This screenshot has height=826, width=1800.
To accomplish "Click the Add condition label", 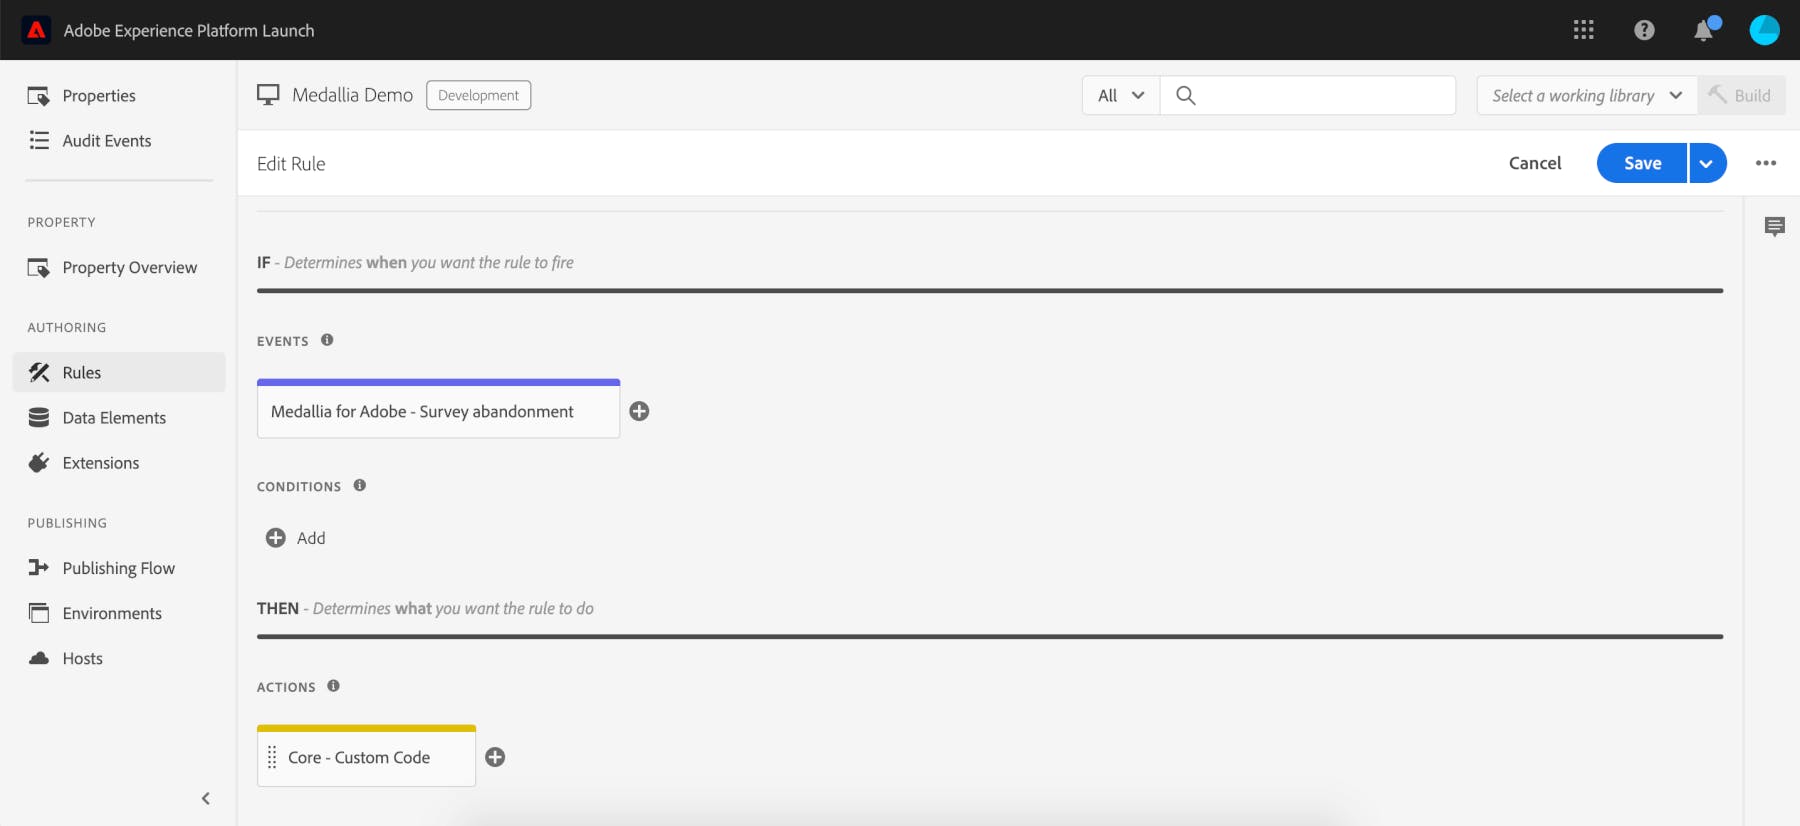I will click(x=311, y=538).
